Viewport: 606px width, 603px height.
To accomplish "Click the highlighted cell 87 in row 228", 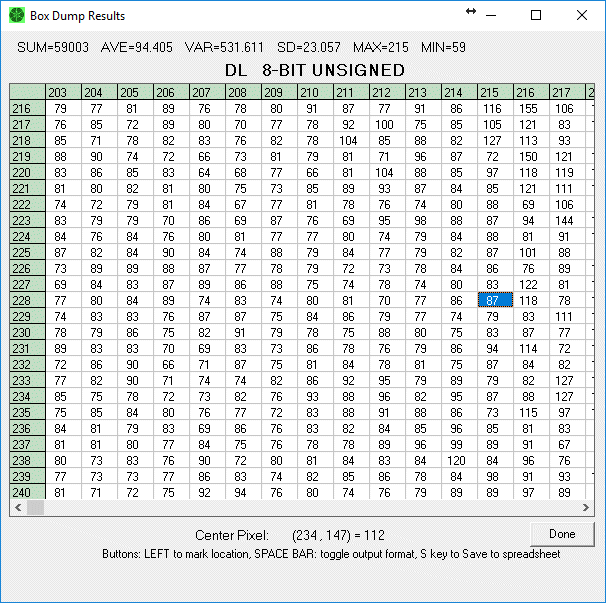I will 491,300.
